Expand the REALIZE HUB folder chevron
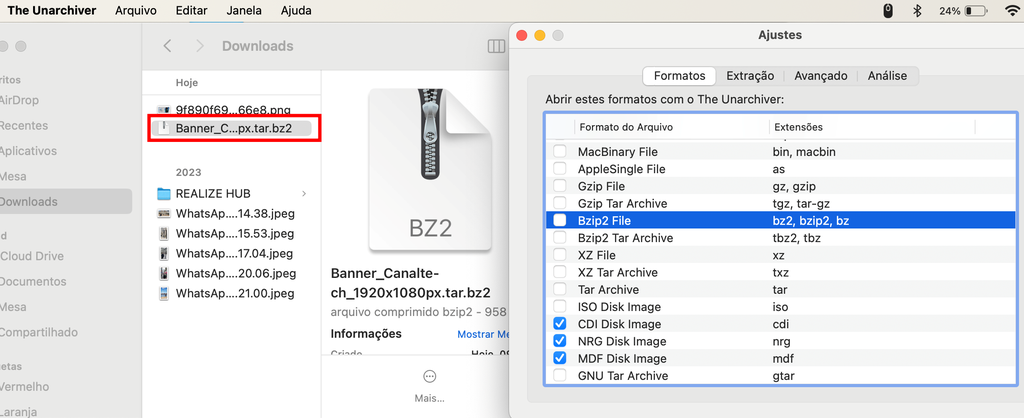 coord(304,194)
